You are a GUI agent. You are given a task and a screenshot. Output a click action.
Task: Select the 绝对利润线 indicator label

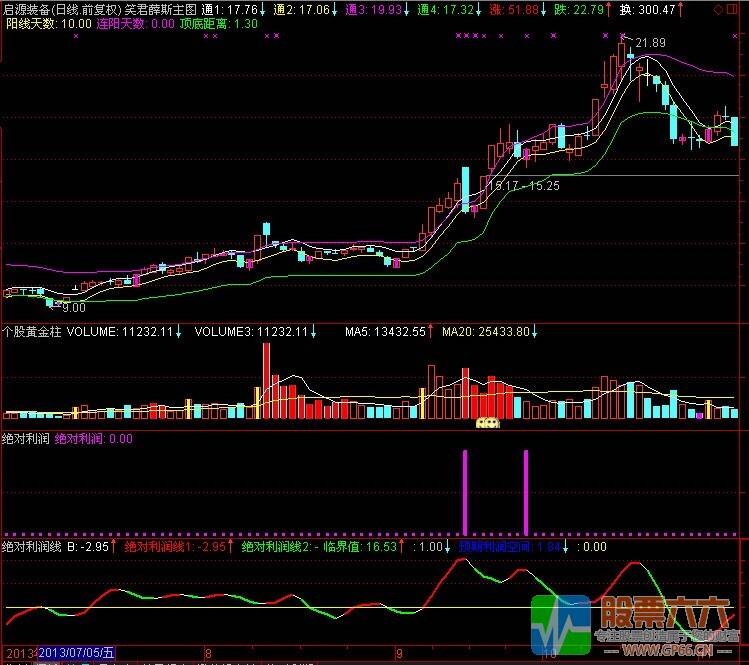click(x=32, y=547)
